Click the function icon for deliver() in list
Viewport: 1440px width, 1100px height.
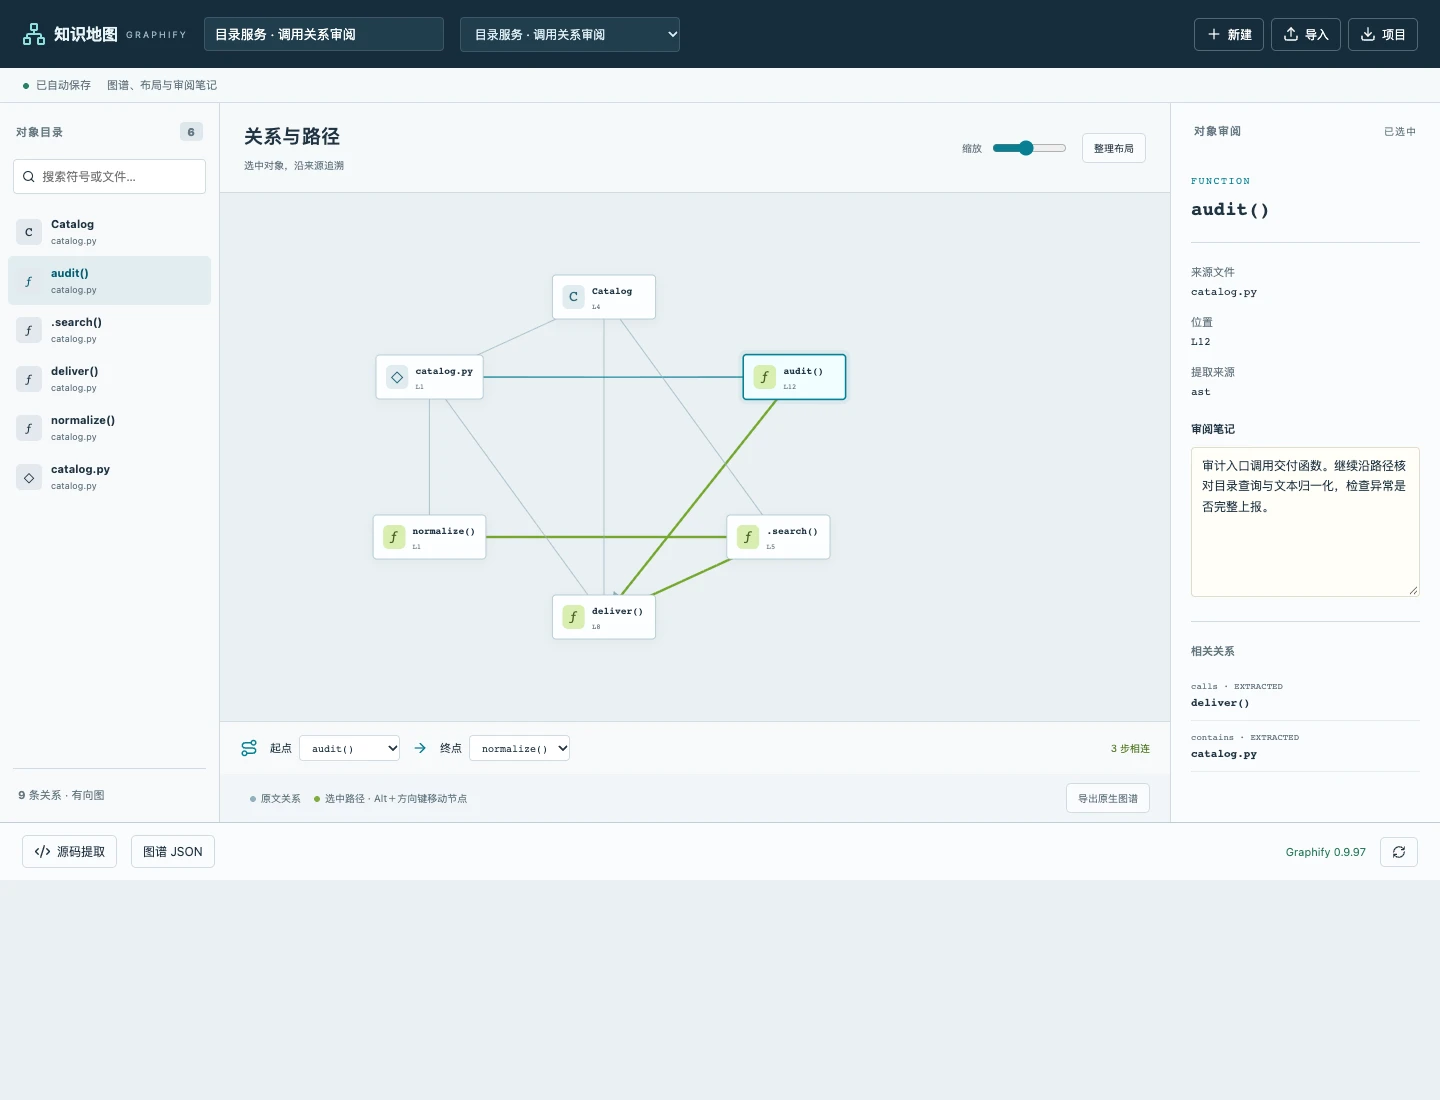pos(29,379)
